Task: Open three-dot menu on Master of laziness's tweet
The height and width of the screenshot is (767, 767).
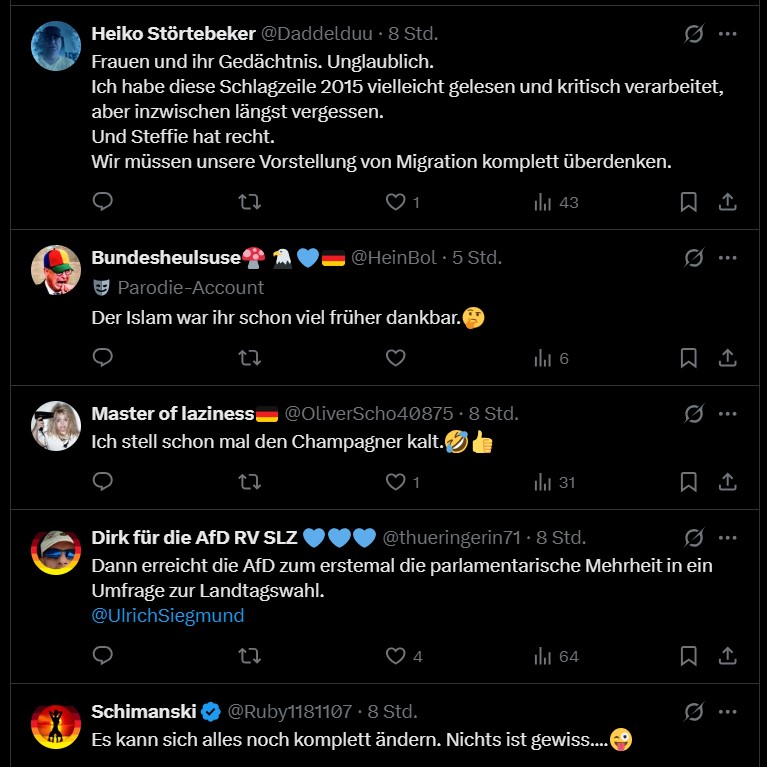Action: click(x=728, y=413)
